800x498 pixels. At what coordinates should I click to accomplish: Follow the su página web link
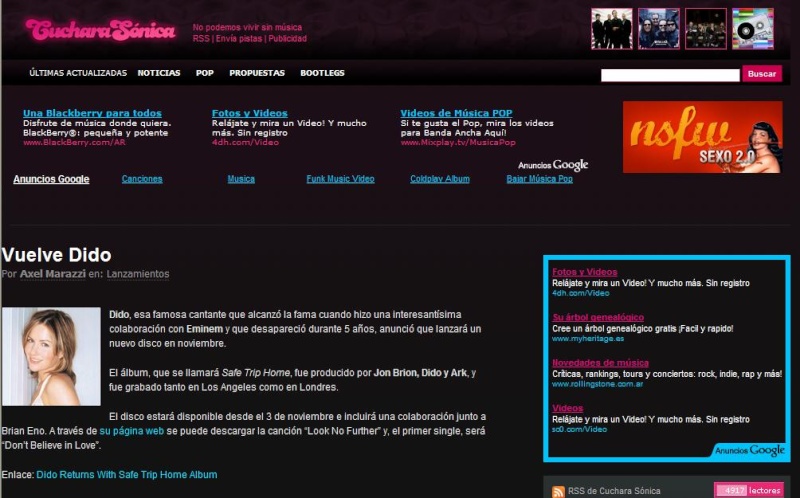click(x=132, y=431)
